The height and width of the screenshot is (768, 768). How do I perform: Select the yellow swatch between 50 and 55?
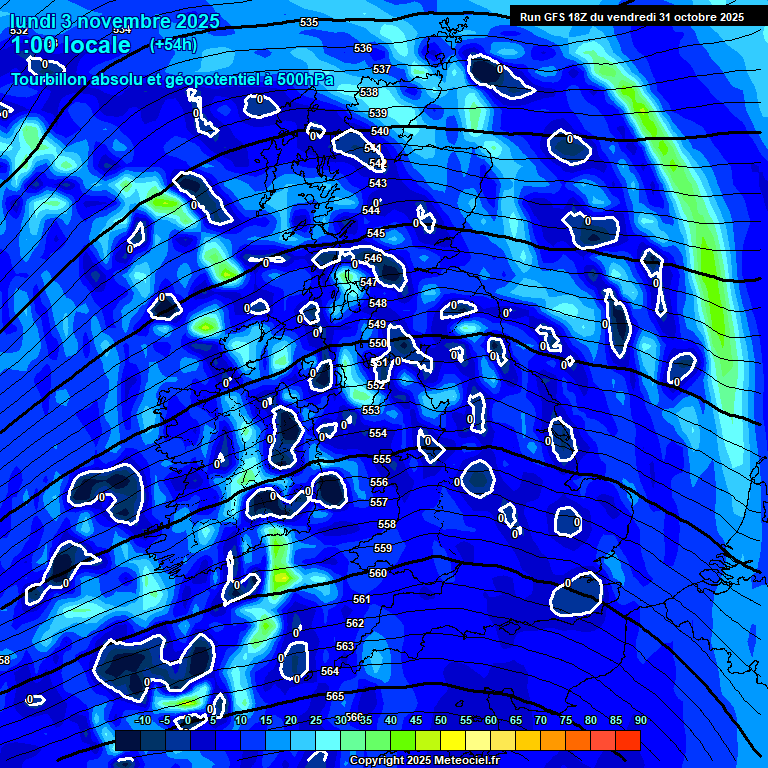pyautogui.click(x=453, y=740)
